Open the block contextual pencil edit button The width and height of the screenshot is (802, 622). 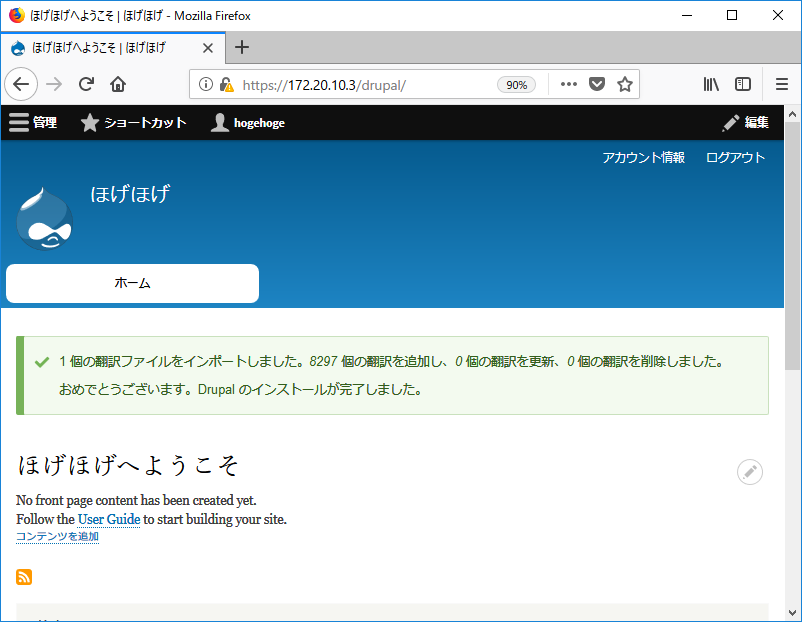750,472
